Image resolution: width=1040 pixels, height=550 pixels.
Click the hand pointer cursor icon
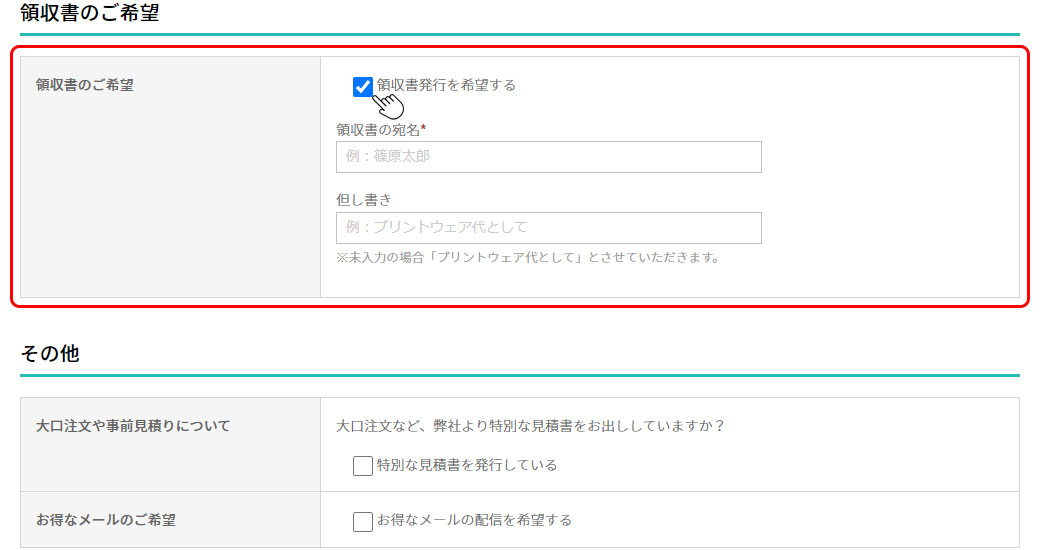pyautogui.click(x=388, y=103)
